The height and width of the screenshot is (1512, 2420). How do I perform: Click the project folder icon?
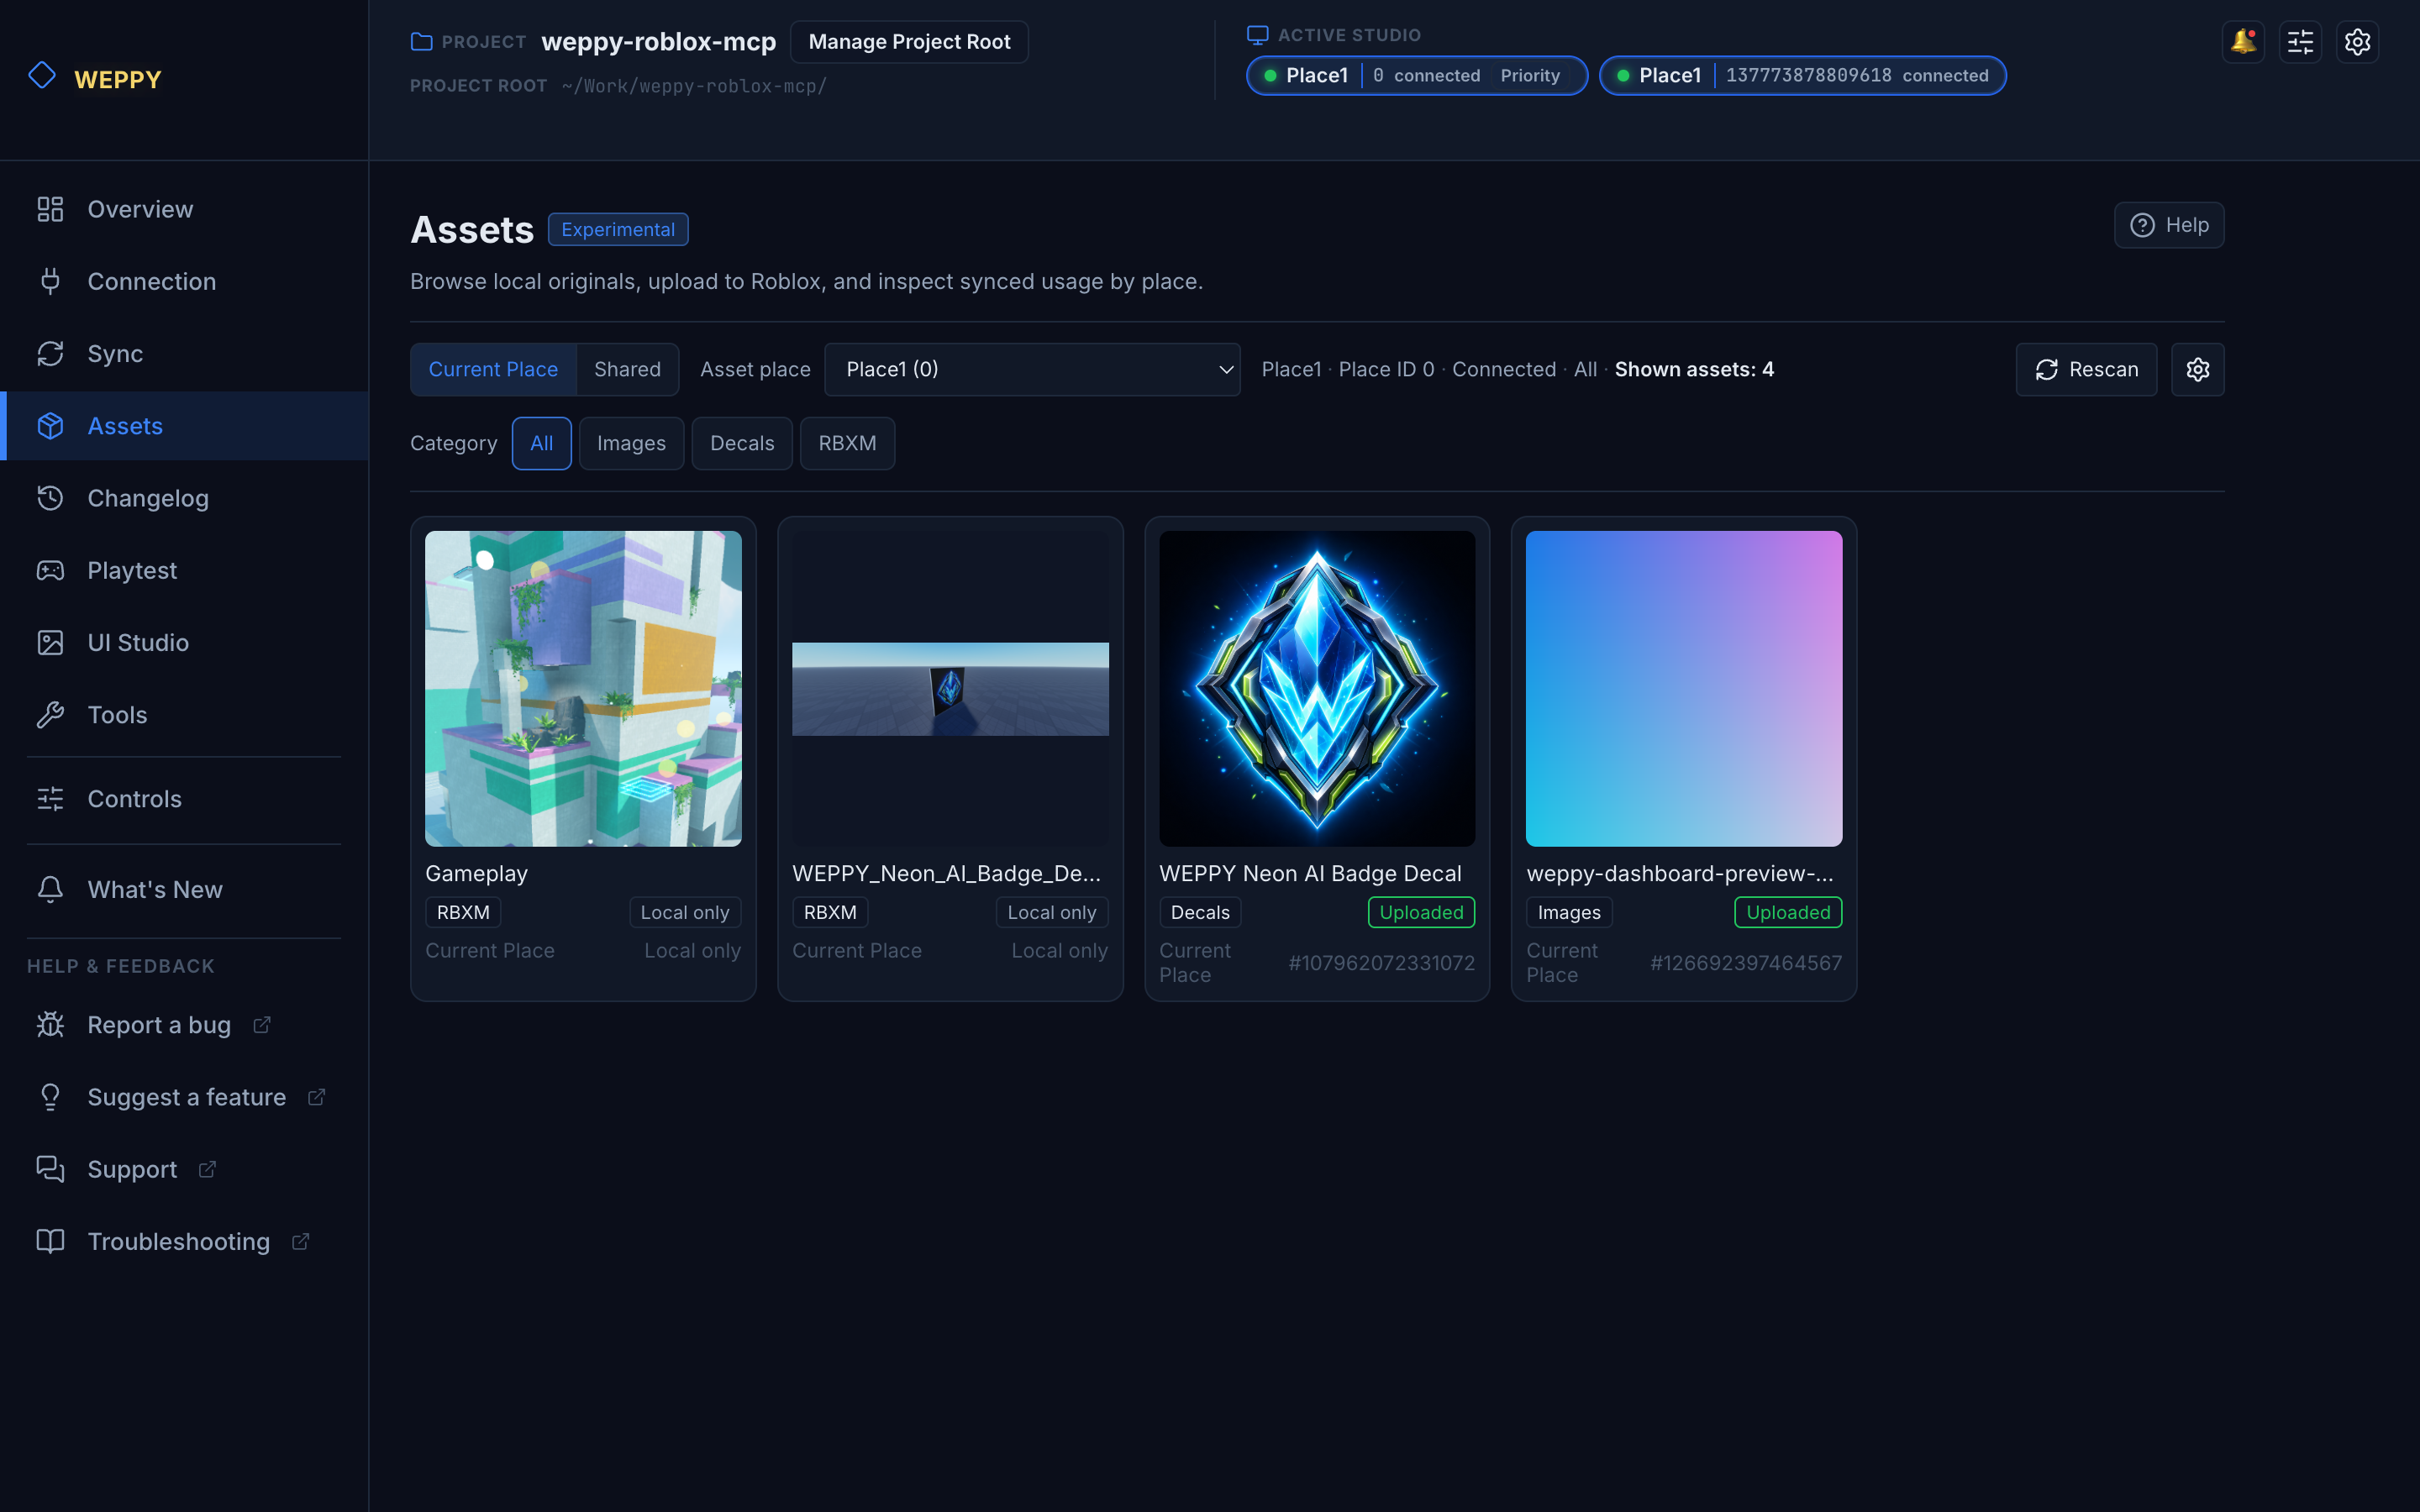click(x=421, y=41)
